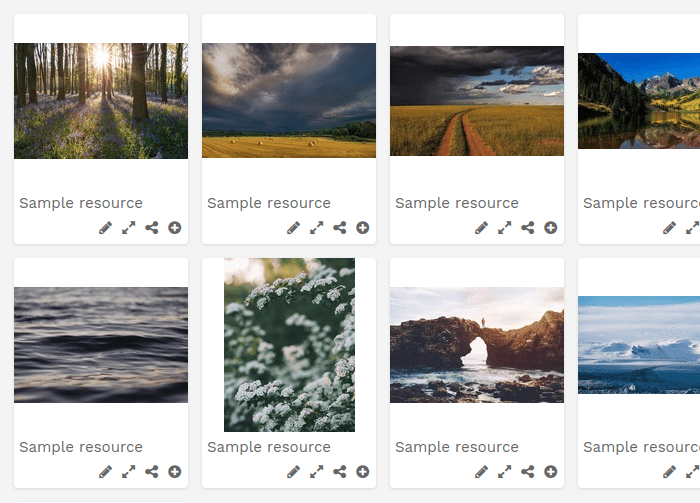
Task: Expand preview of stormy hay field resource
Action: pyautogui.click(x=317, y=228)
